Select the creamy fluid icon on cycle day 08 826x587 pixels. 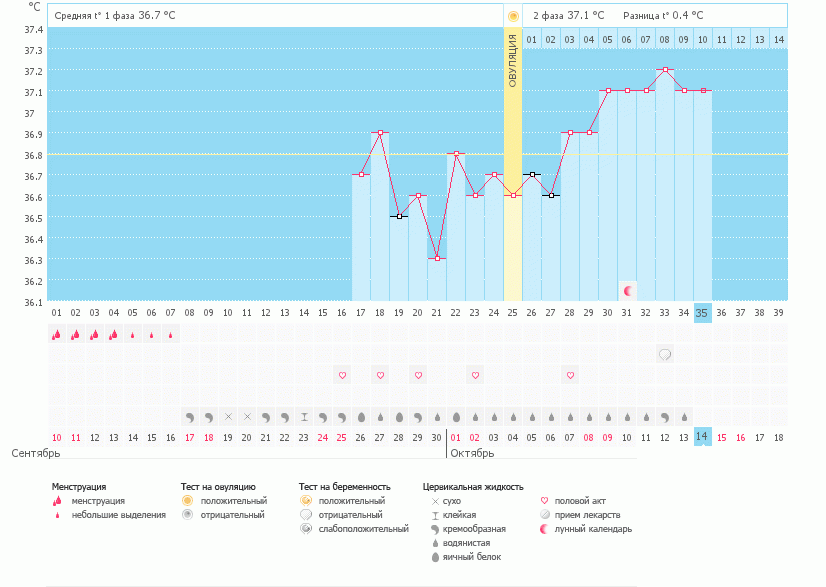(190, 417)
